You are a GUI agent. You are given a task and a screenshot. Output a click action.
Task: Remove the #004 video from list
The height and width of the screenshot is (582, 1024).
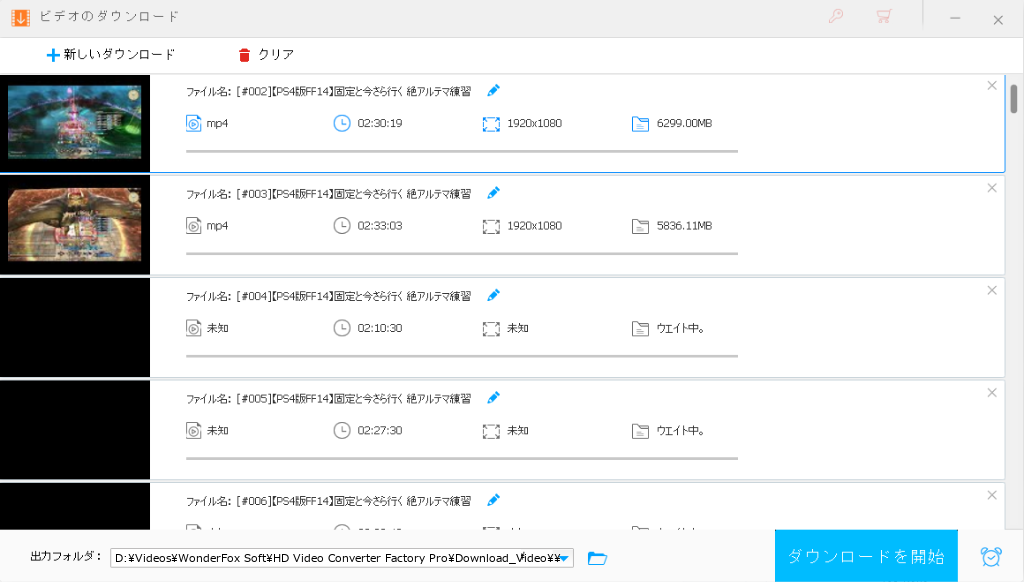point(992,290)
